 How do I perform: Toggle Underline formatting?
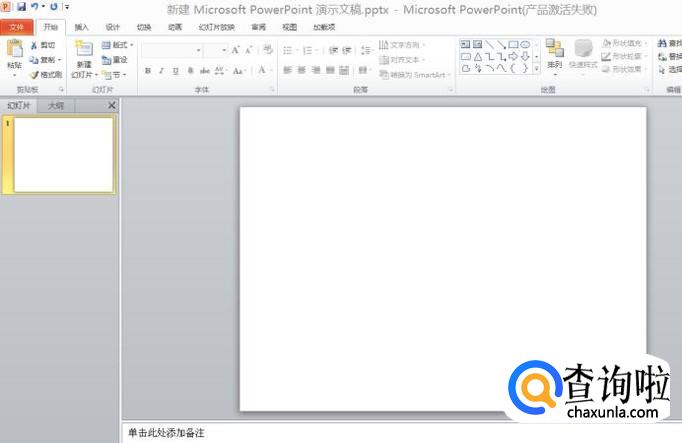pyautogui.click(x=176, y=70)
